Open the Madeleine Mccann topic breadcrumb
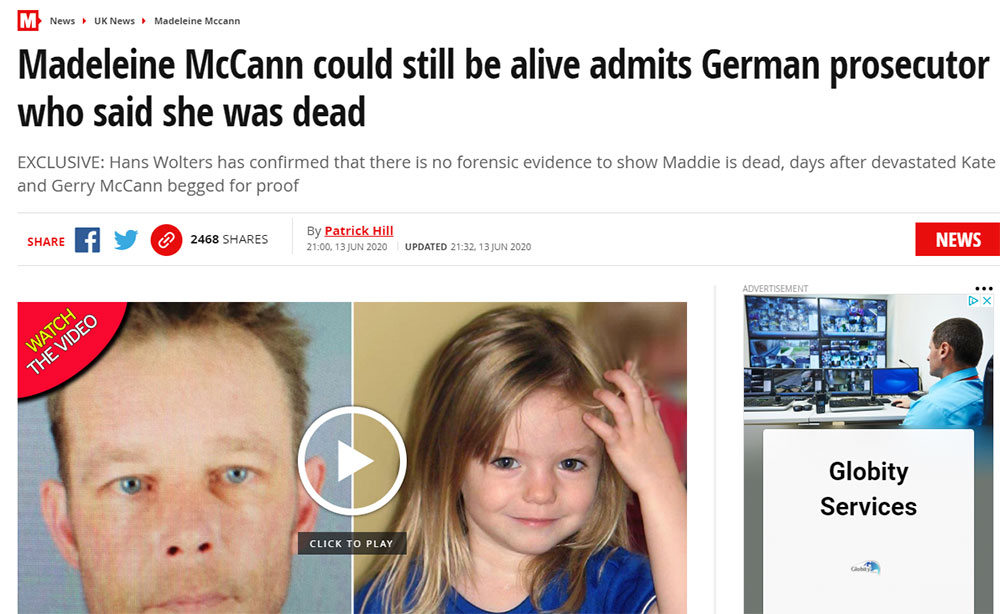 pyautogui.click(x=197, y=20)
